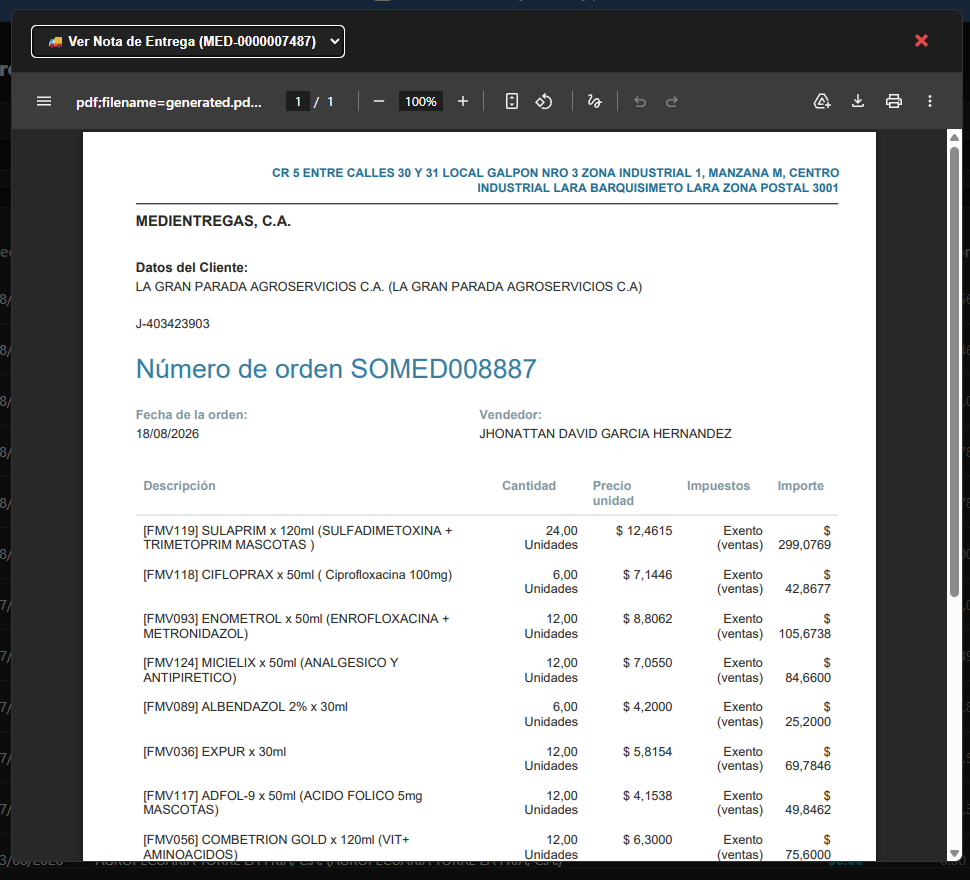The height and width of the screenshot is (880, 970).
Task: Close the dialog with the red X
Action: (x=921, y=41)
